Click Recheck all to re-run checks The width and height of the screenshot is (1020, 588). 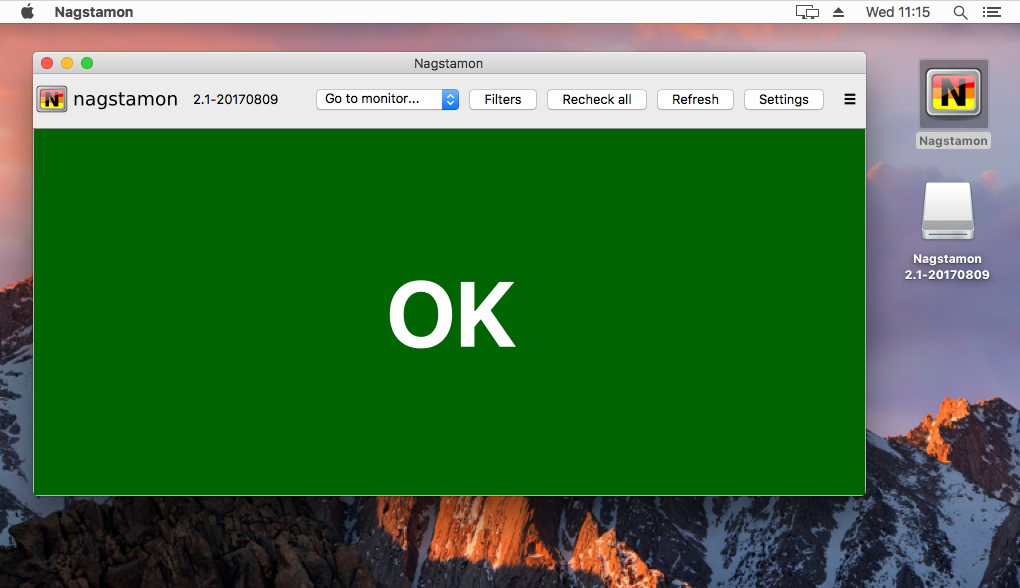pos(596,99)
